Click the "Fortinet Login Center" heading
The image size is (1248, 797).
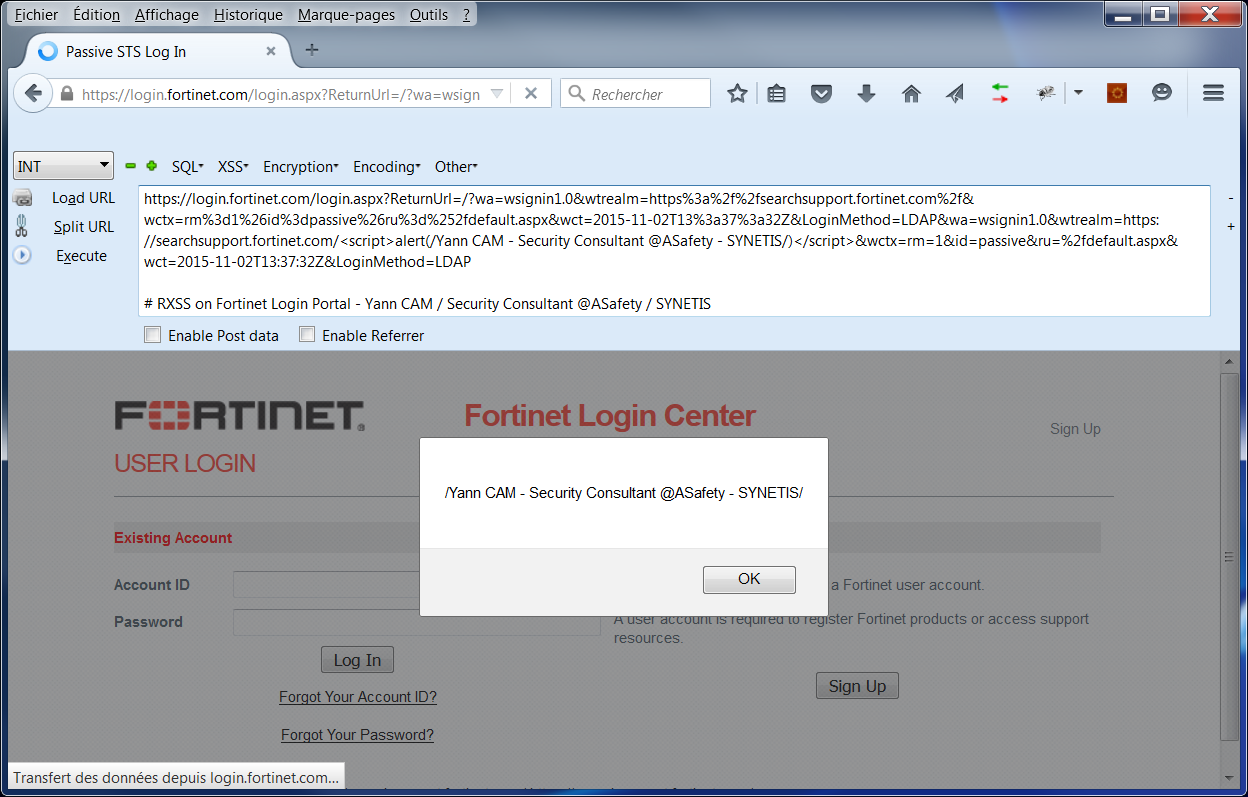pos(610,415)
